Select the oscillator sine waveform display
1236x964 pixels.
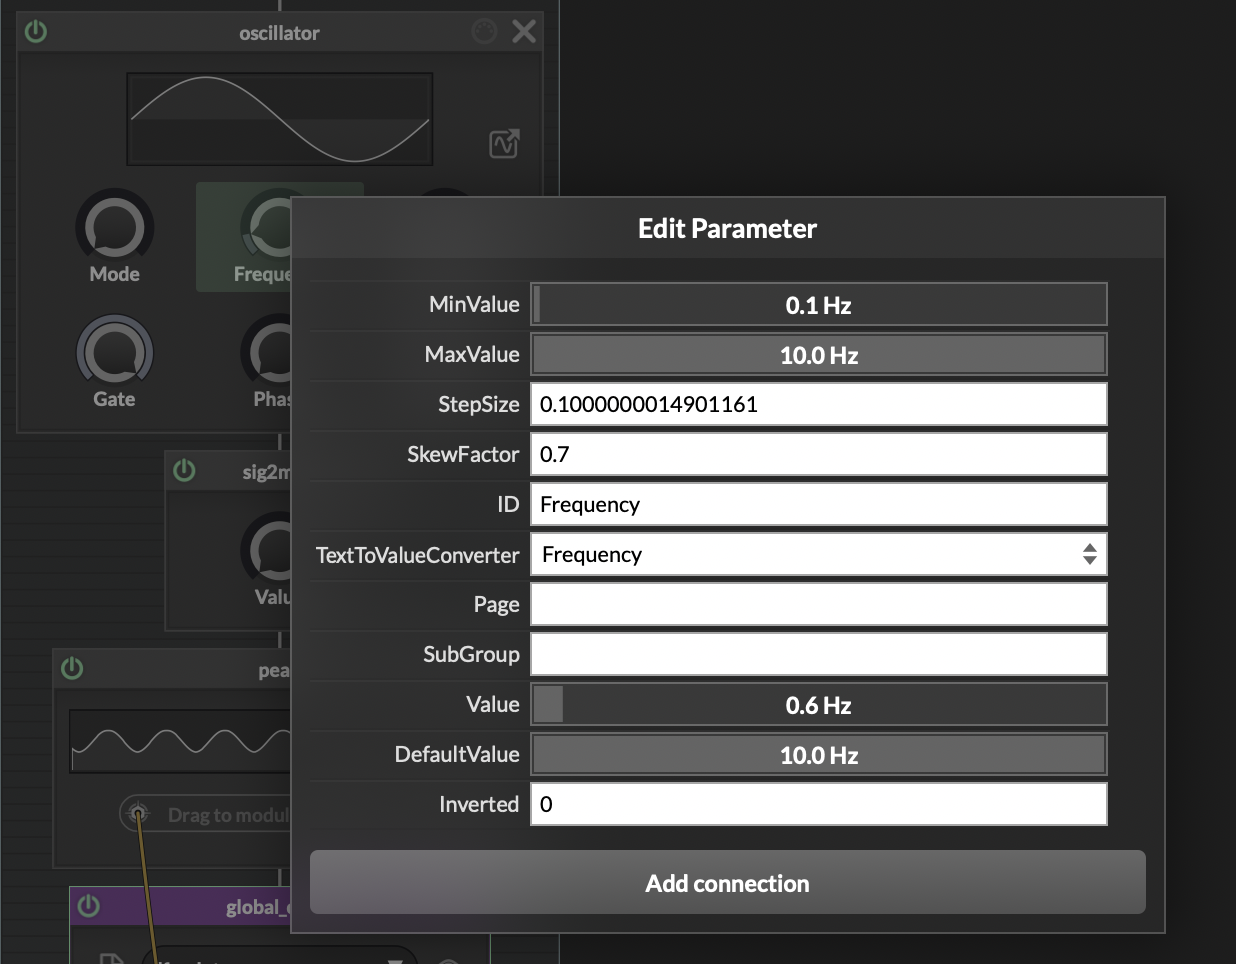(x=280, y=119)
